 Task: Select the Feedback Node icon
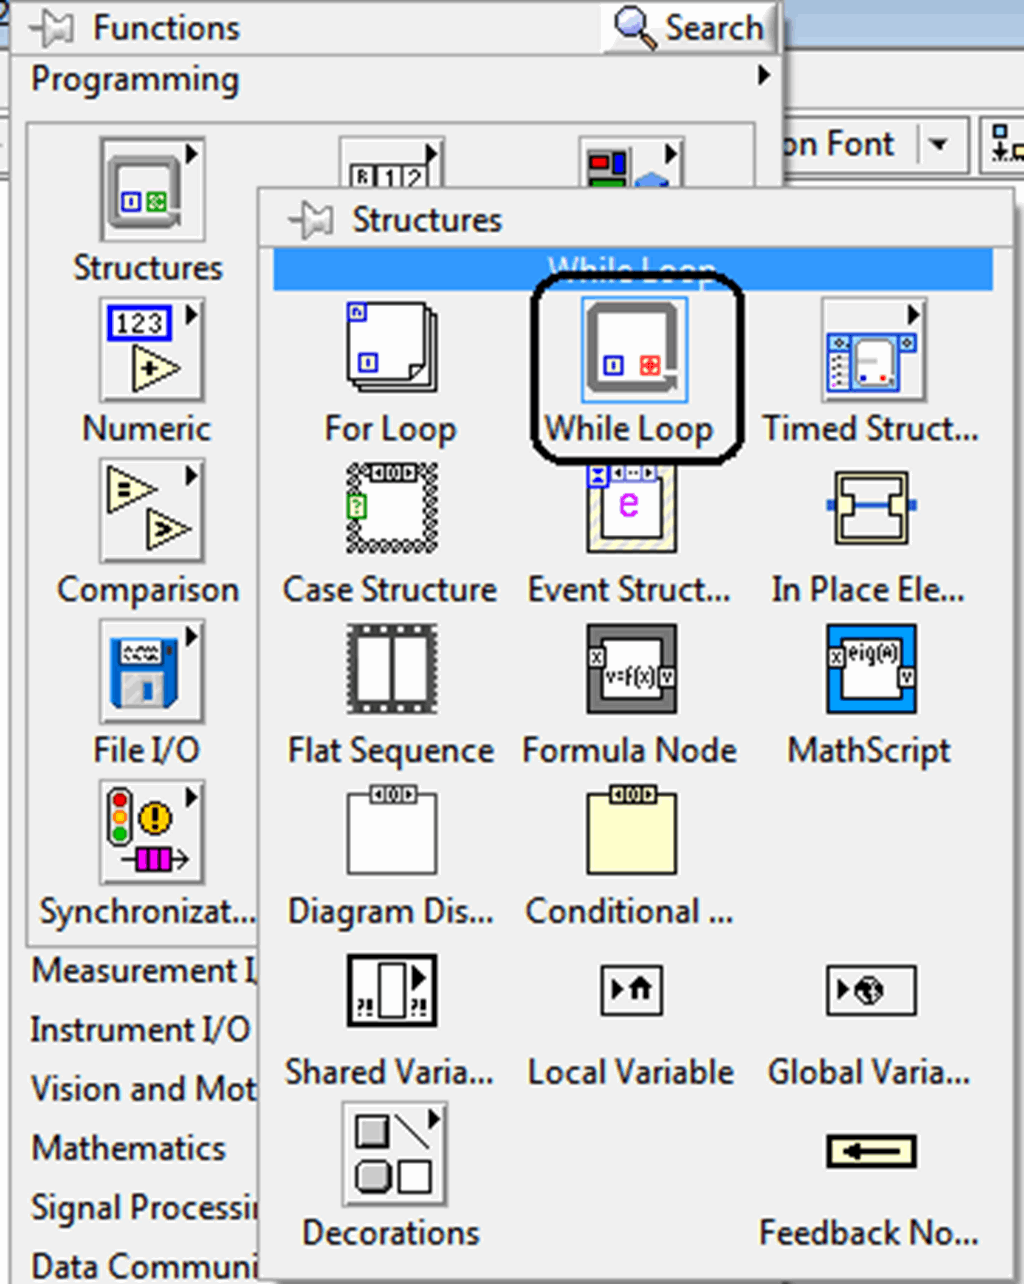(x=869, y=1151)
